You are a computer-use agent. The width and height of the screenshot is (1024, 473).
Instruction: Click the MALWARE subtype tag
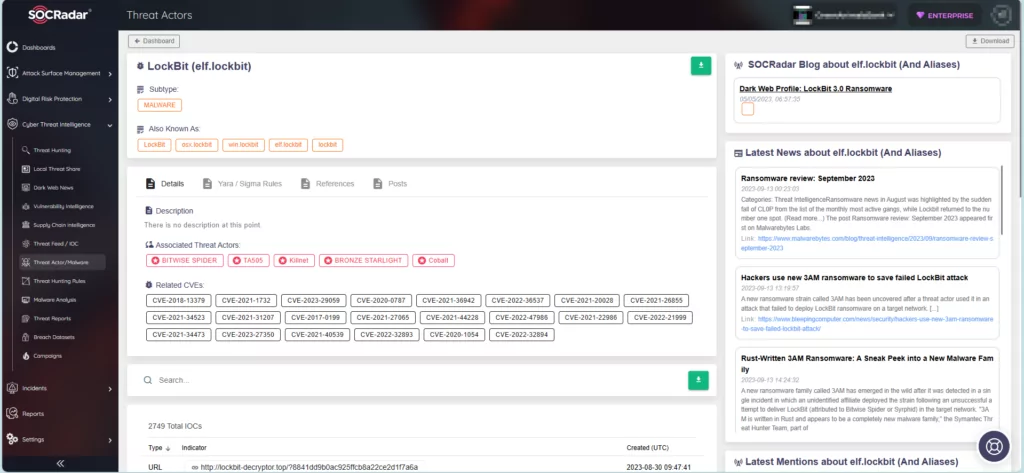(x=159, y=105)
